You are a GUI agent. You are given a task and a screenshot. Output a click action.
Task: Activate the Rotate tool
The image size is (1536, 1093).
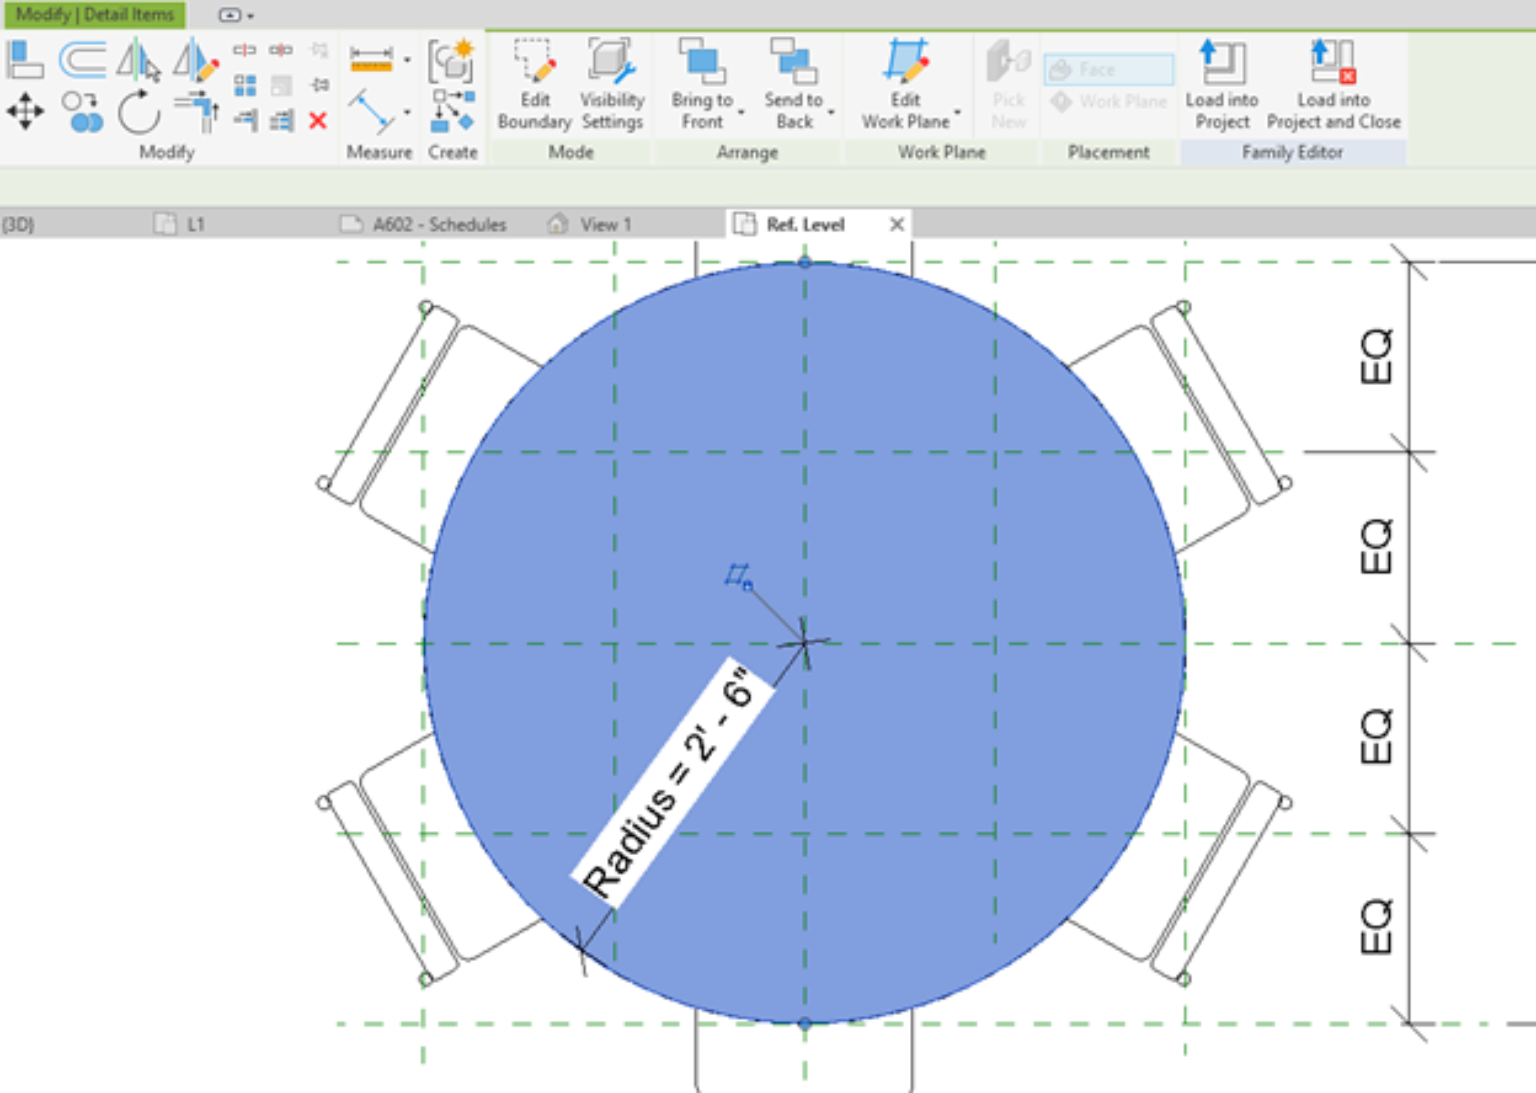coord(140,113)
